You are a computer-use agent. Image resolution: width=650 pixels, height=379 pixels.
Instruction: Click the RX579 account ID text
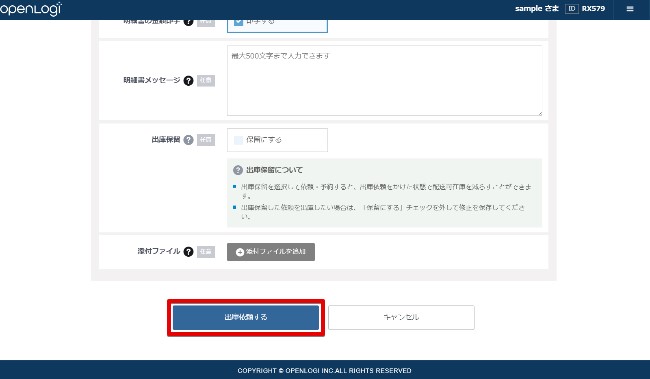coord(593,9)
